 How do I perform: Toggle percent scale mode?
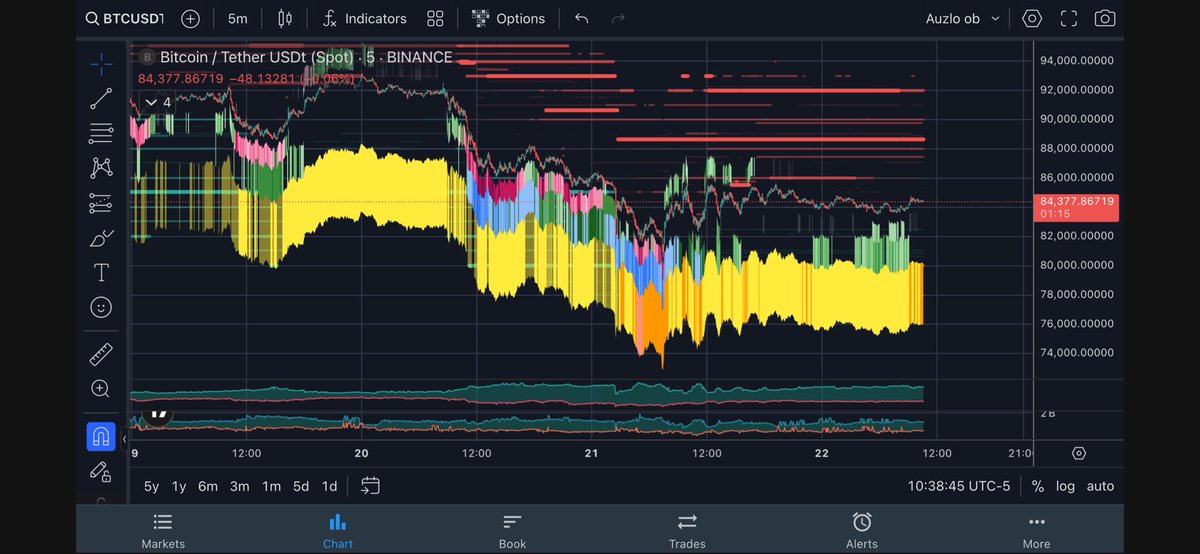click(1038, 486)
